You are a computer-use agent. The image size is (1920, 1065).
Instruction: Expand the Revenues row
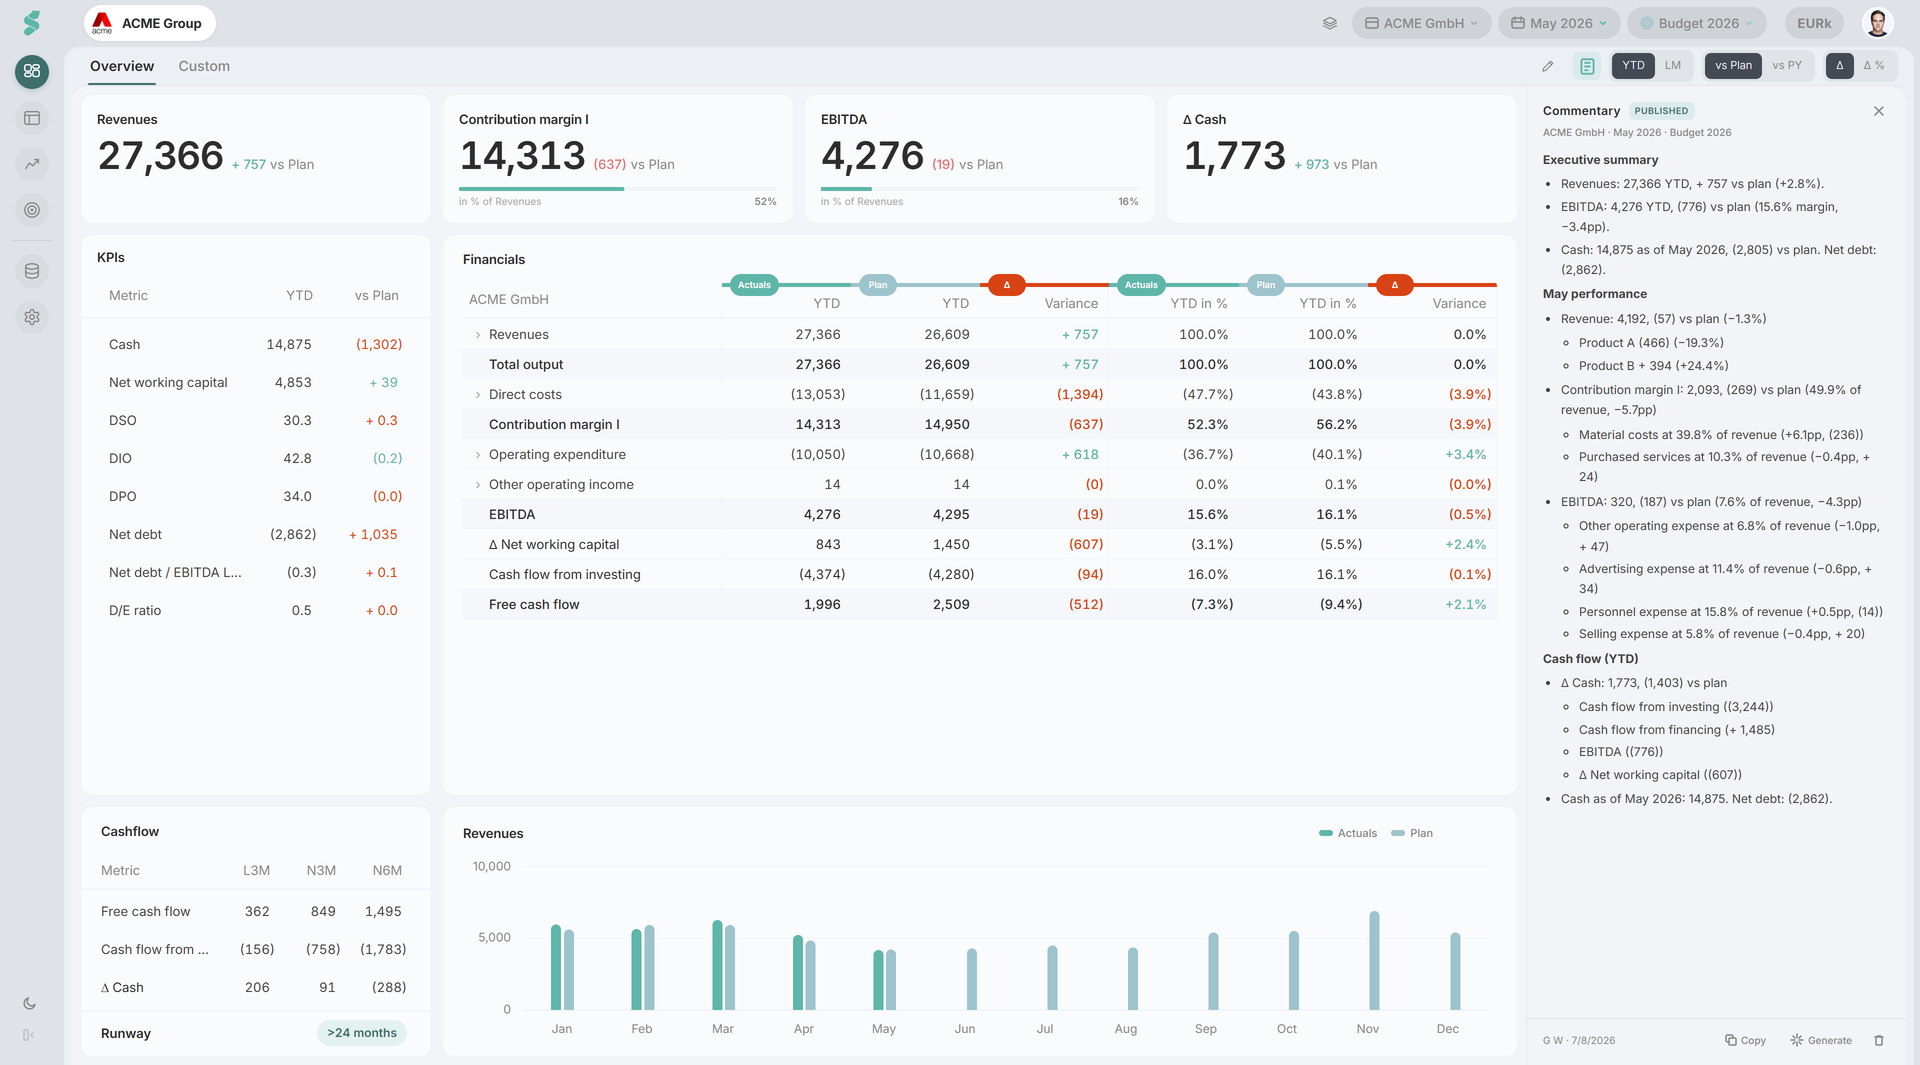(477, 335)
